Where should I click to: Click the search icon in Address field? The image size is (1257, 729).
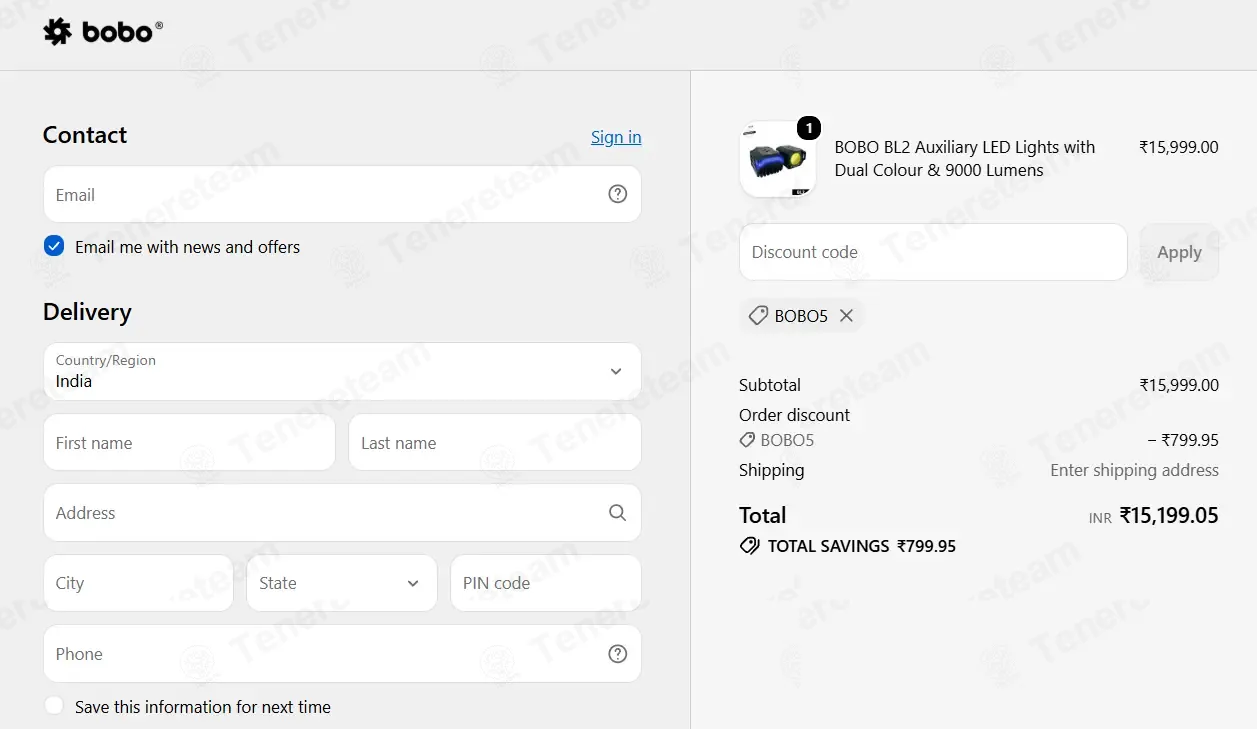(618, 513)
